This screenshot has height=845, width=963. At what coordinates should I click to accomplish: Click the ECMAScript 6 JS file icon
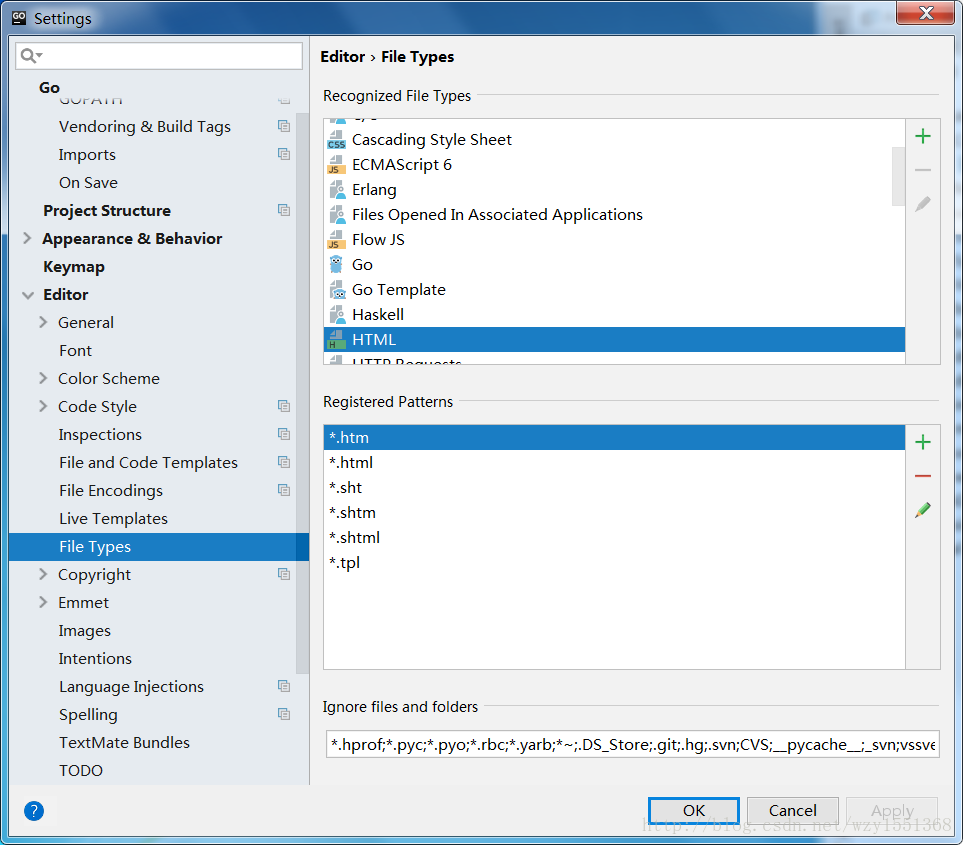(x=337, y=165)
